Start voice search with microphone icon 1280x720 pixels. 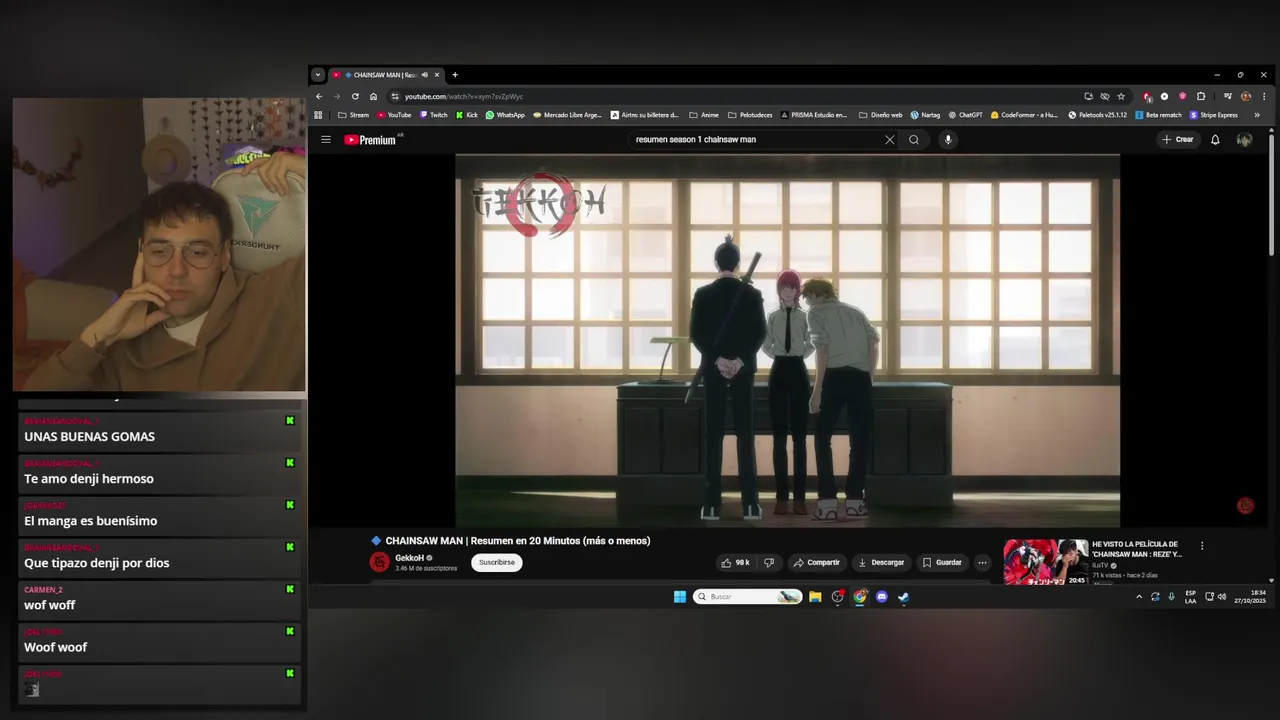coord(948,140)
